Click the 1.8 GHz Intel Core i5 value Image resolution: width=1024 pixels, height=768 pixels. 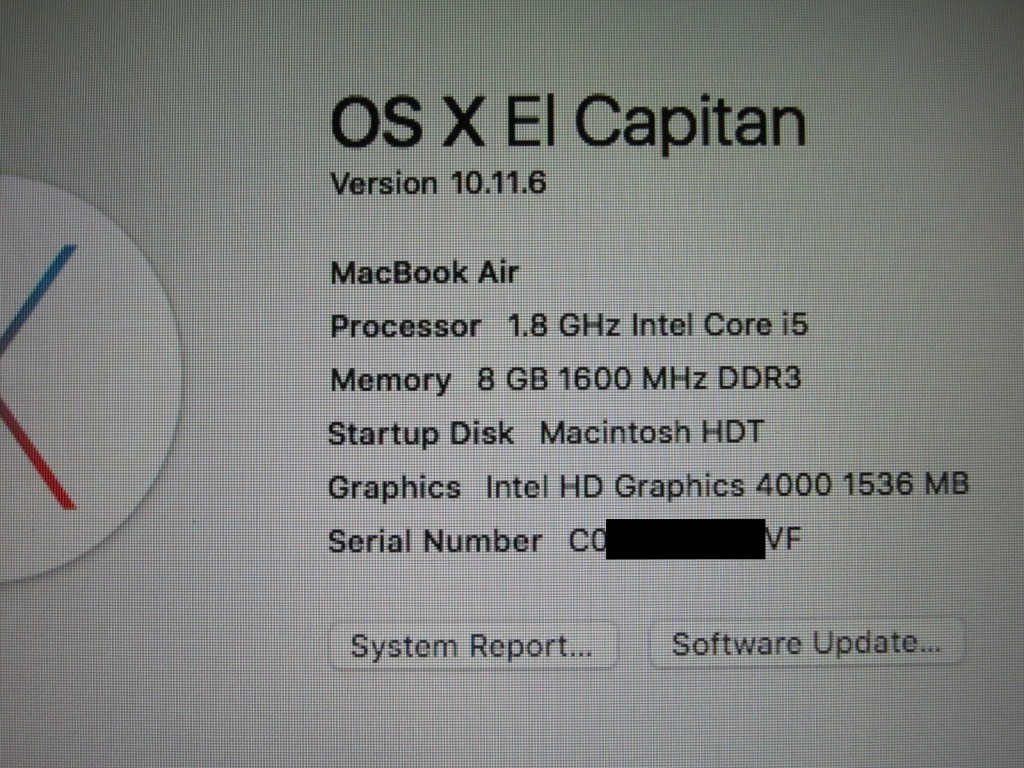tap(658, 325)
